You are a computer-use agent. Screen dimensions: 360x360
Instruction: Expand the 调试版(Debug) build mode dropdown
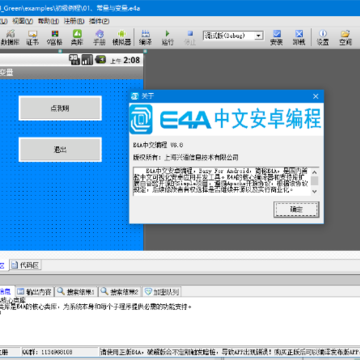click(259, 36)
